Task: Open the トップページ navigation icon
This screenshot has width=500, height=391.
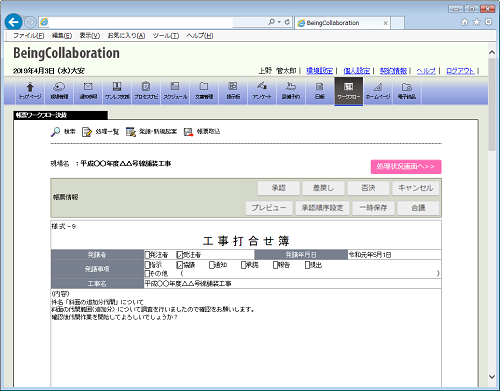Action: tap(30, 91)
